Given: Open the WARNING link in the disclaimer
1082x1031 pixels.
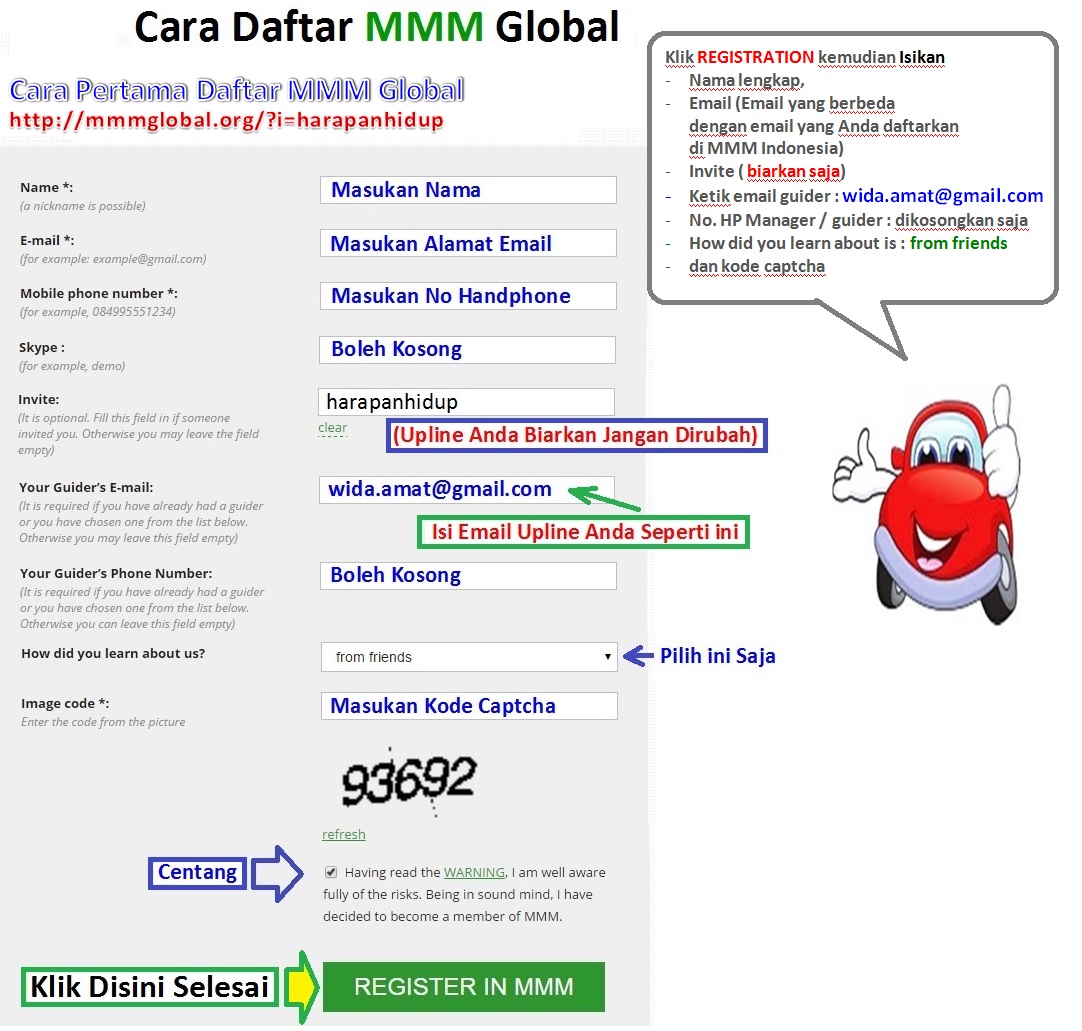Looking at the screenshot, I should click(x=474, y=872).
